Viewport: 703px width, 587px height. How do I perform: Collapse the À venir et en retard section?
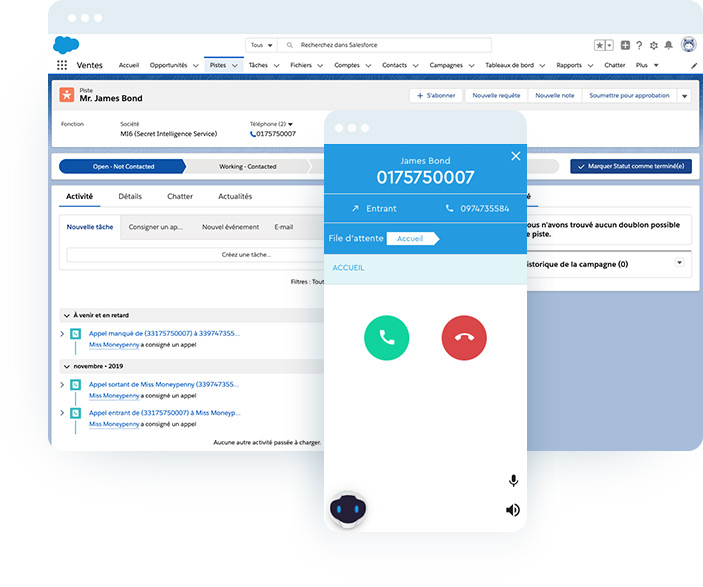point(66,316)
